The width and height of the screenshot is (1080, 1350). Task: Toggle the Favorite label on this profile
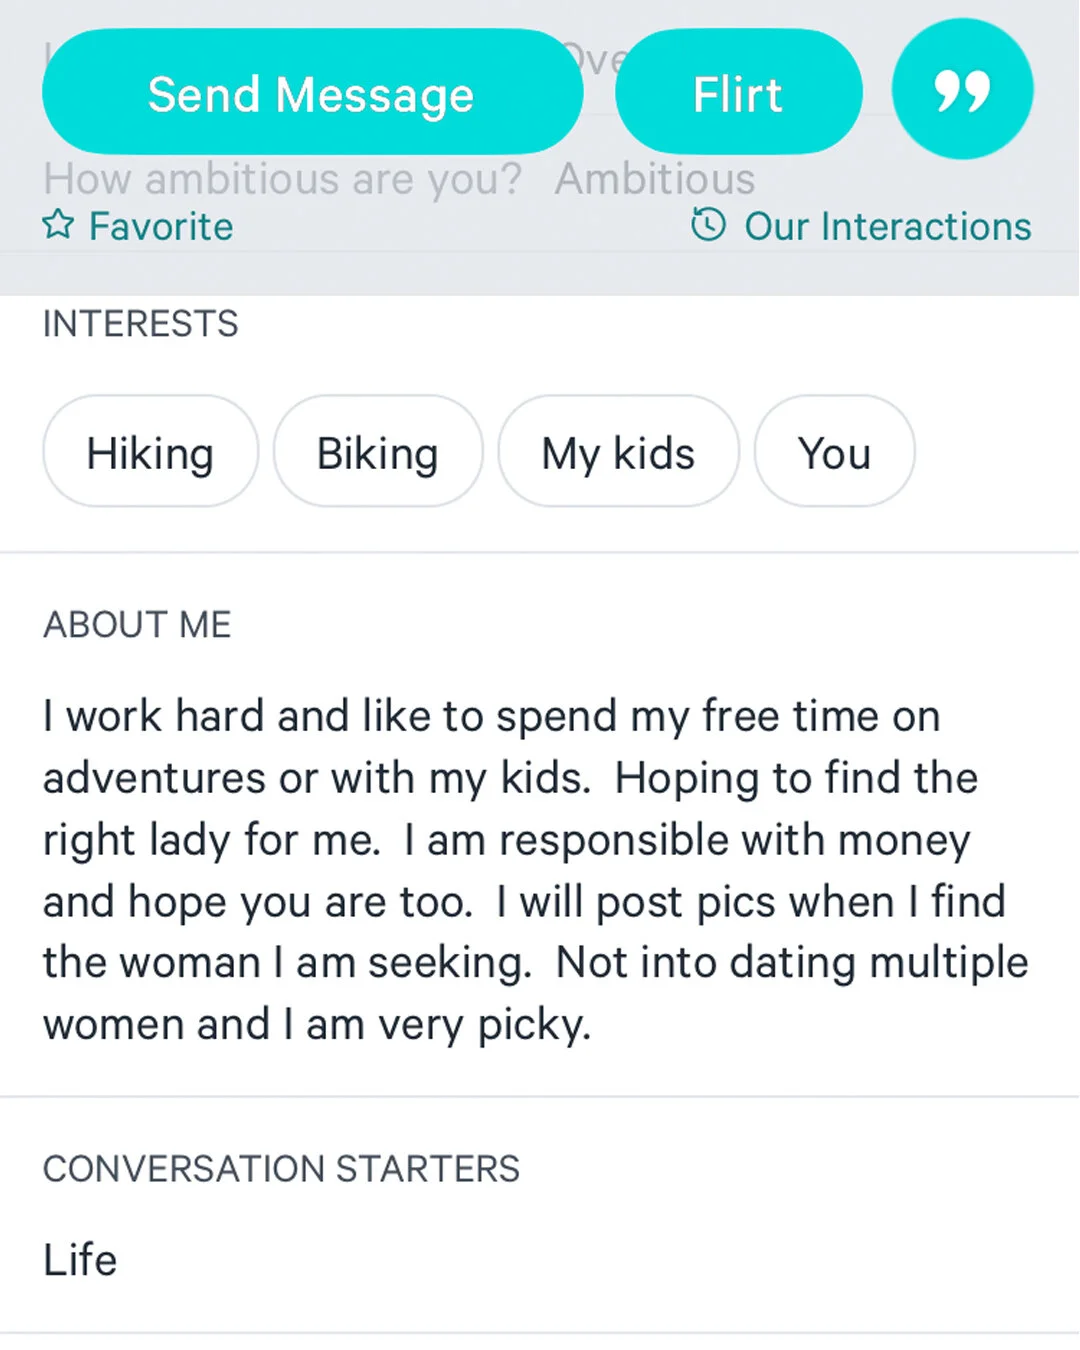[161, 226]
